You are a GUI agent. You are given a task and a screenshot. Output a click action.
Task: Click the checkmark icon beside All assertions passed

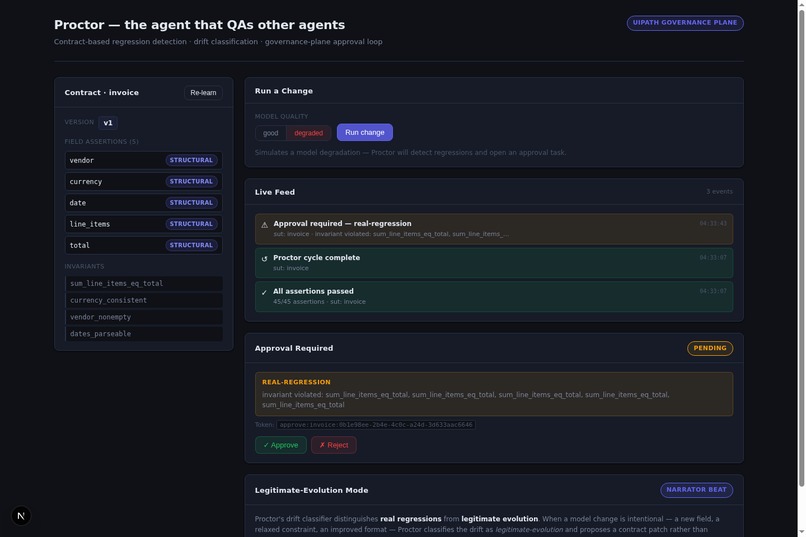coord(264,292)
